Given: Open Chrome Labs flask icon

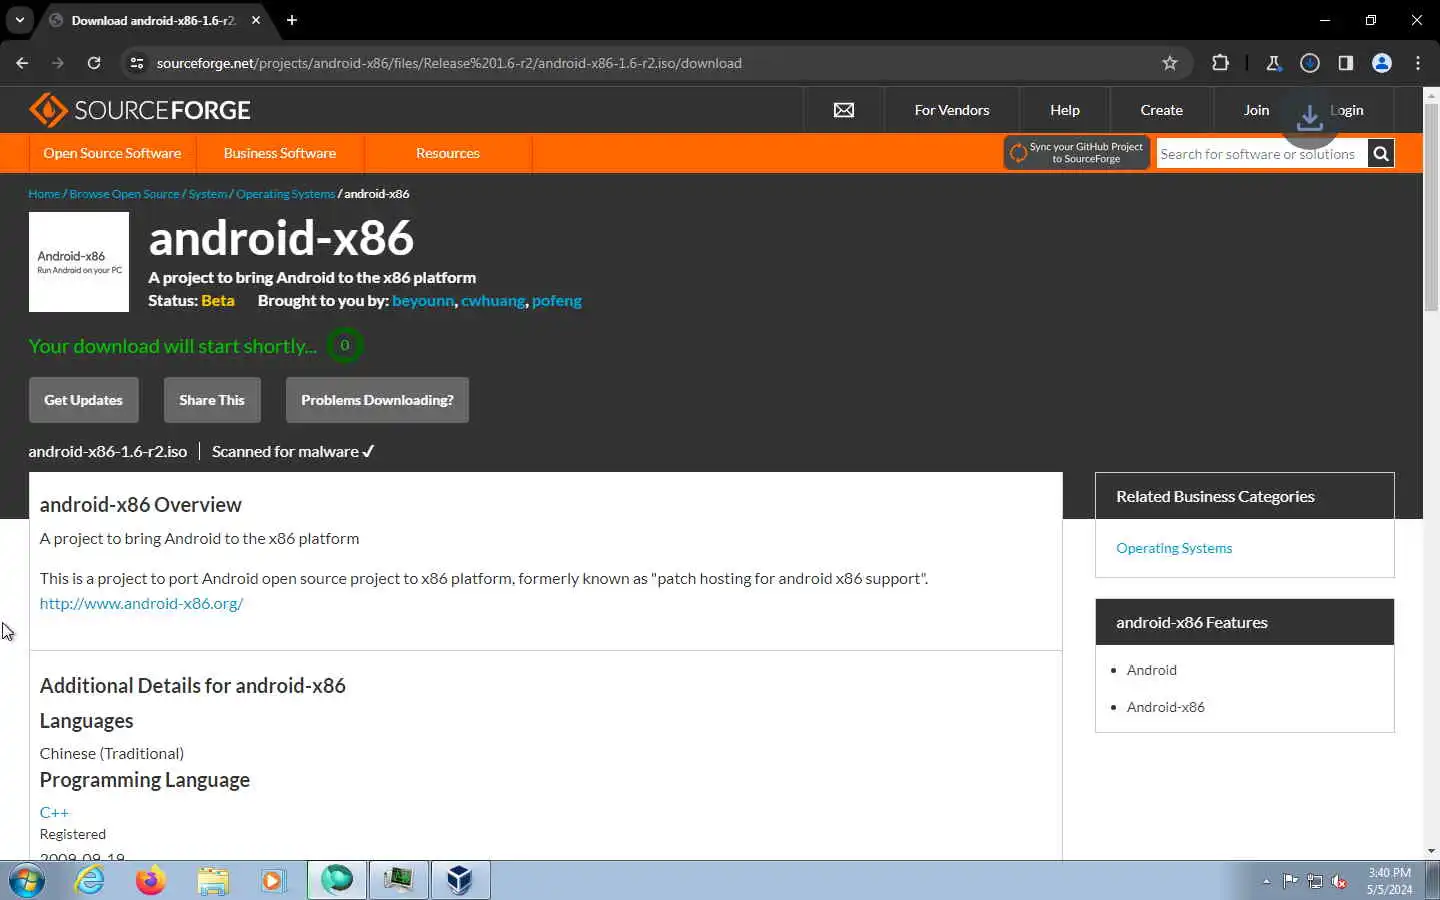Looking at the screenshot, I should (1274, 63).
